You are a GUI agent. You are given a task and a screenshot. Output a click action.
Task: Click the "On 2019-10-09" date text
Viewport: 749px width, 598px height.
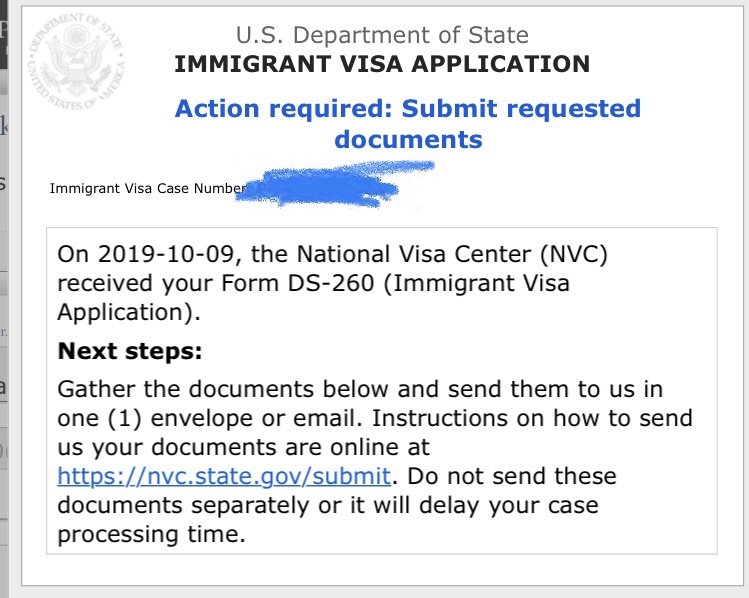click(x=131, y=254)
